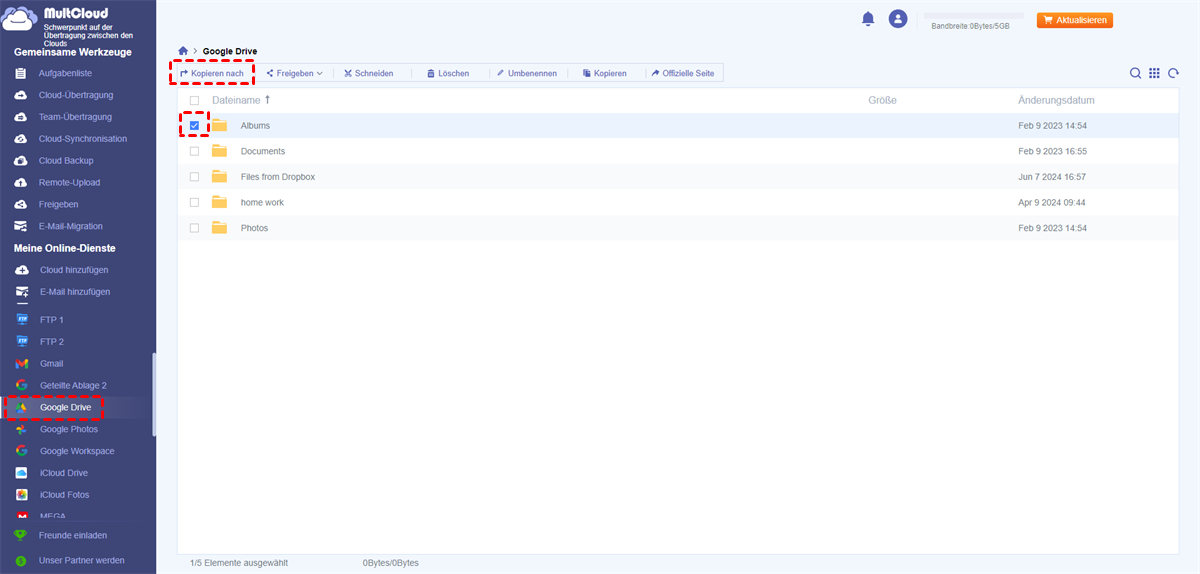The height and width of the screenshot is (574, 1200).
Task: Open Freigeben in the sidebar
Action: coord(58,204)
